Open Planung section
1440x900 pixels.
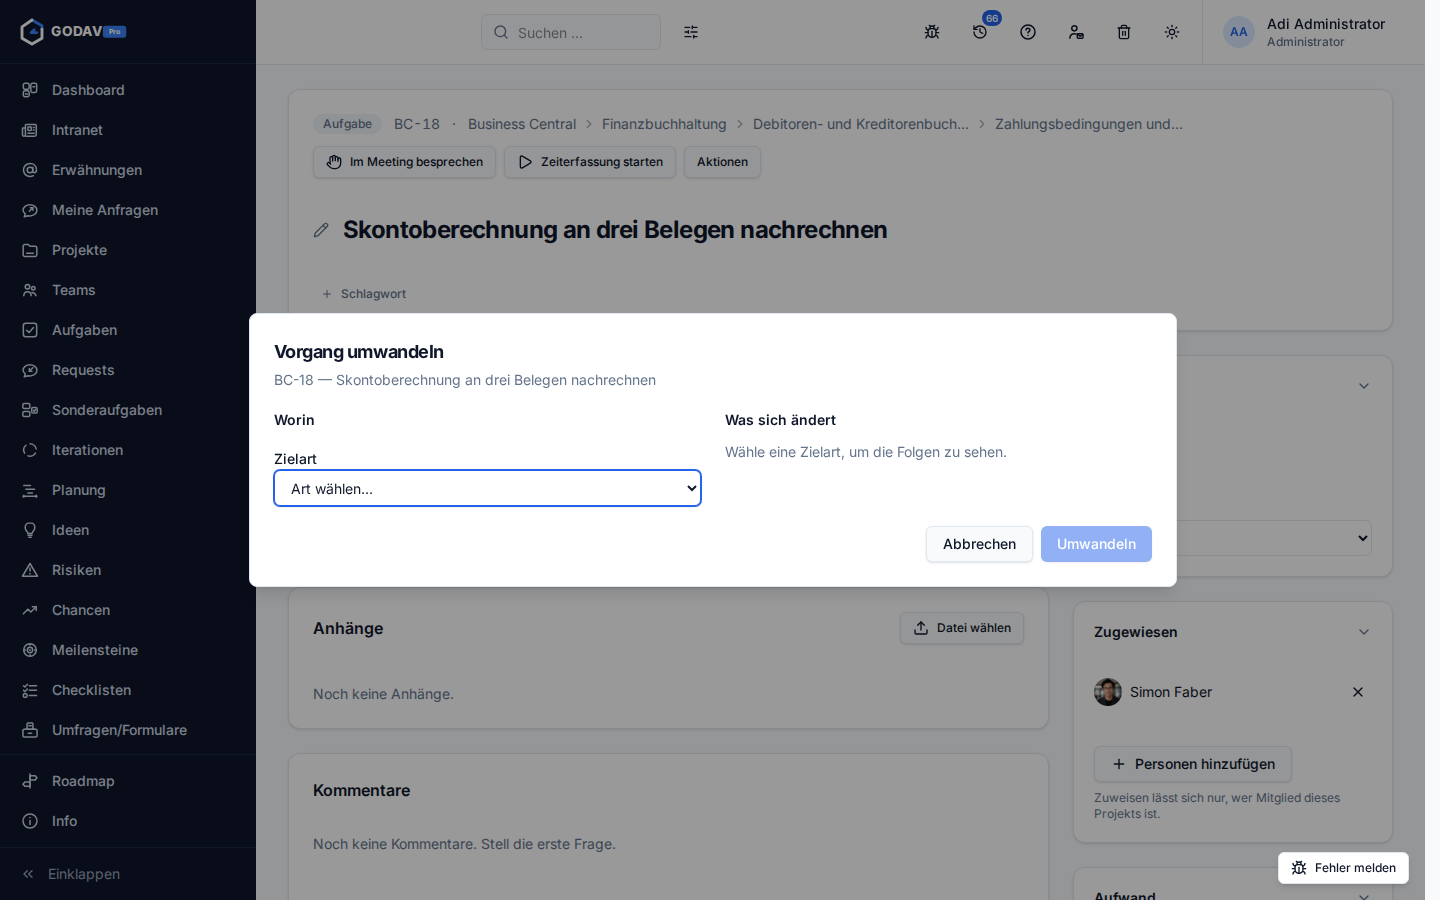click(128, 490)
